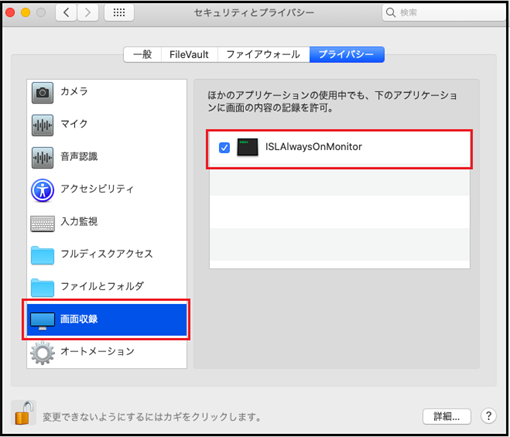This screenshot has width=510, height=437.
Task: Show all preferences with grid button
Action: 119,13
